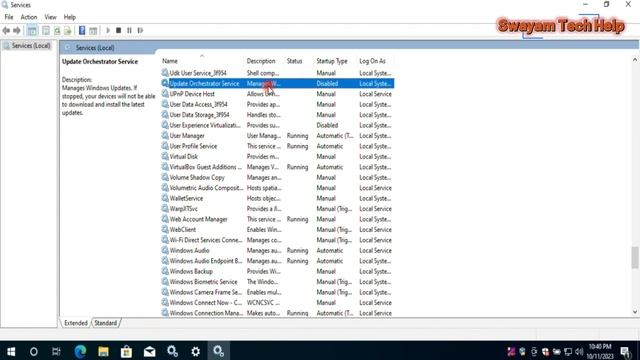The width and height of the screenshot is (640, 360).
Task: Select the User Experience Virtualization service
Action: click(x=277, y=125)
